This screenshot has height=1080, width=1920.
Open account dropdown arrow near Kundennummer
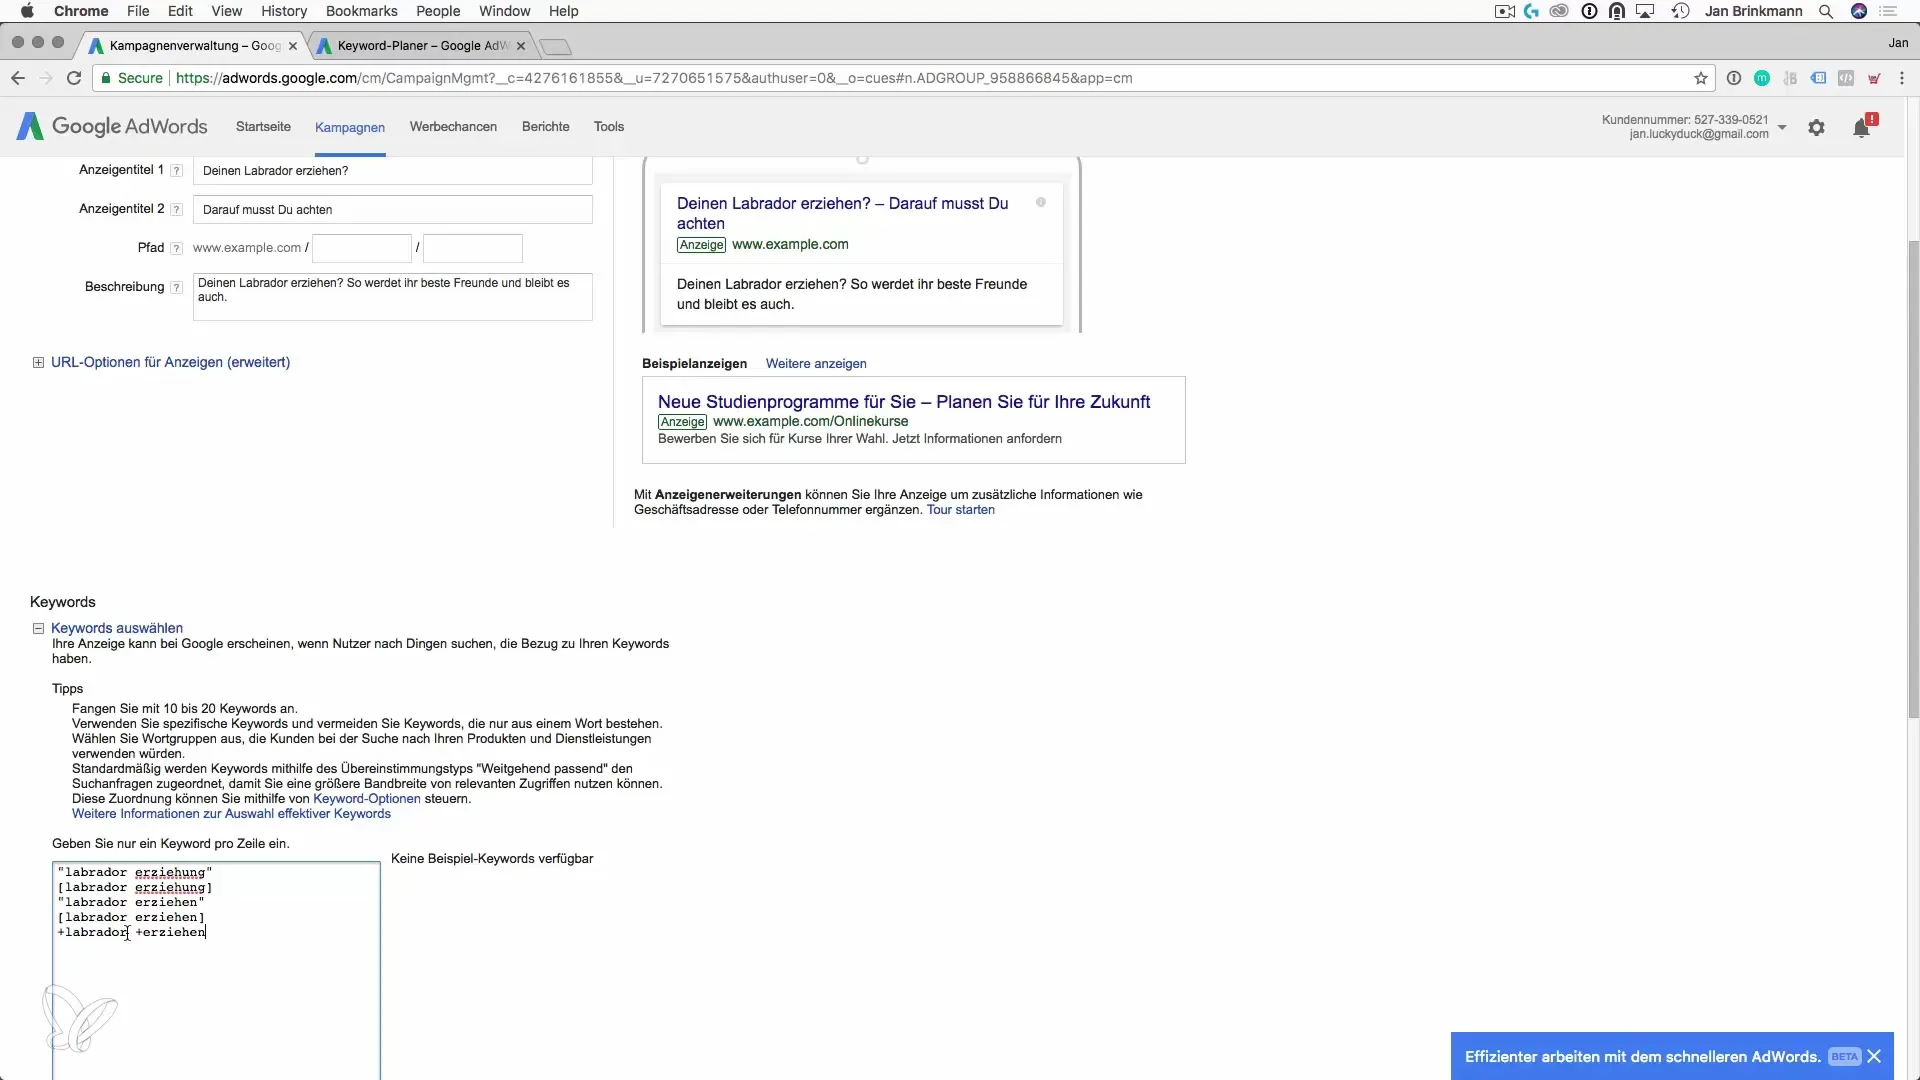pyautogui.click(x=1782, y=128)
